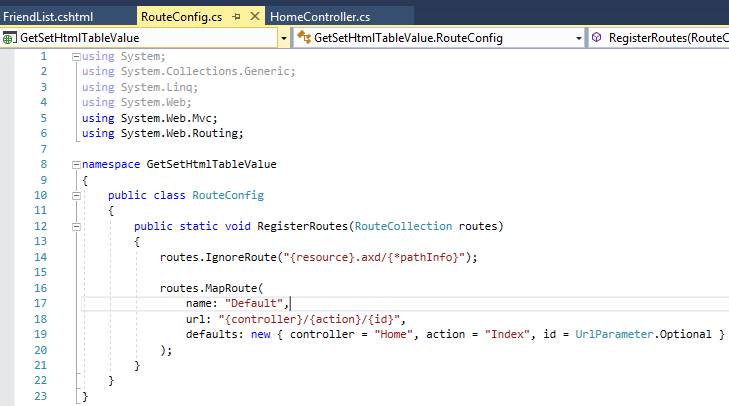Click the class icon beside GetSetHtmlTableValue.RouteConfig
The width and height of the screenshot is (729, 406).
point(304,37)
